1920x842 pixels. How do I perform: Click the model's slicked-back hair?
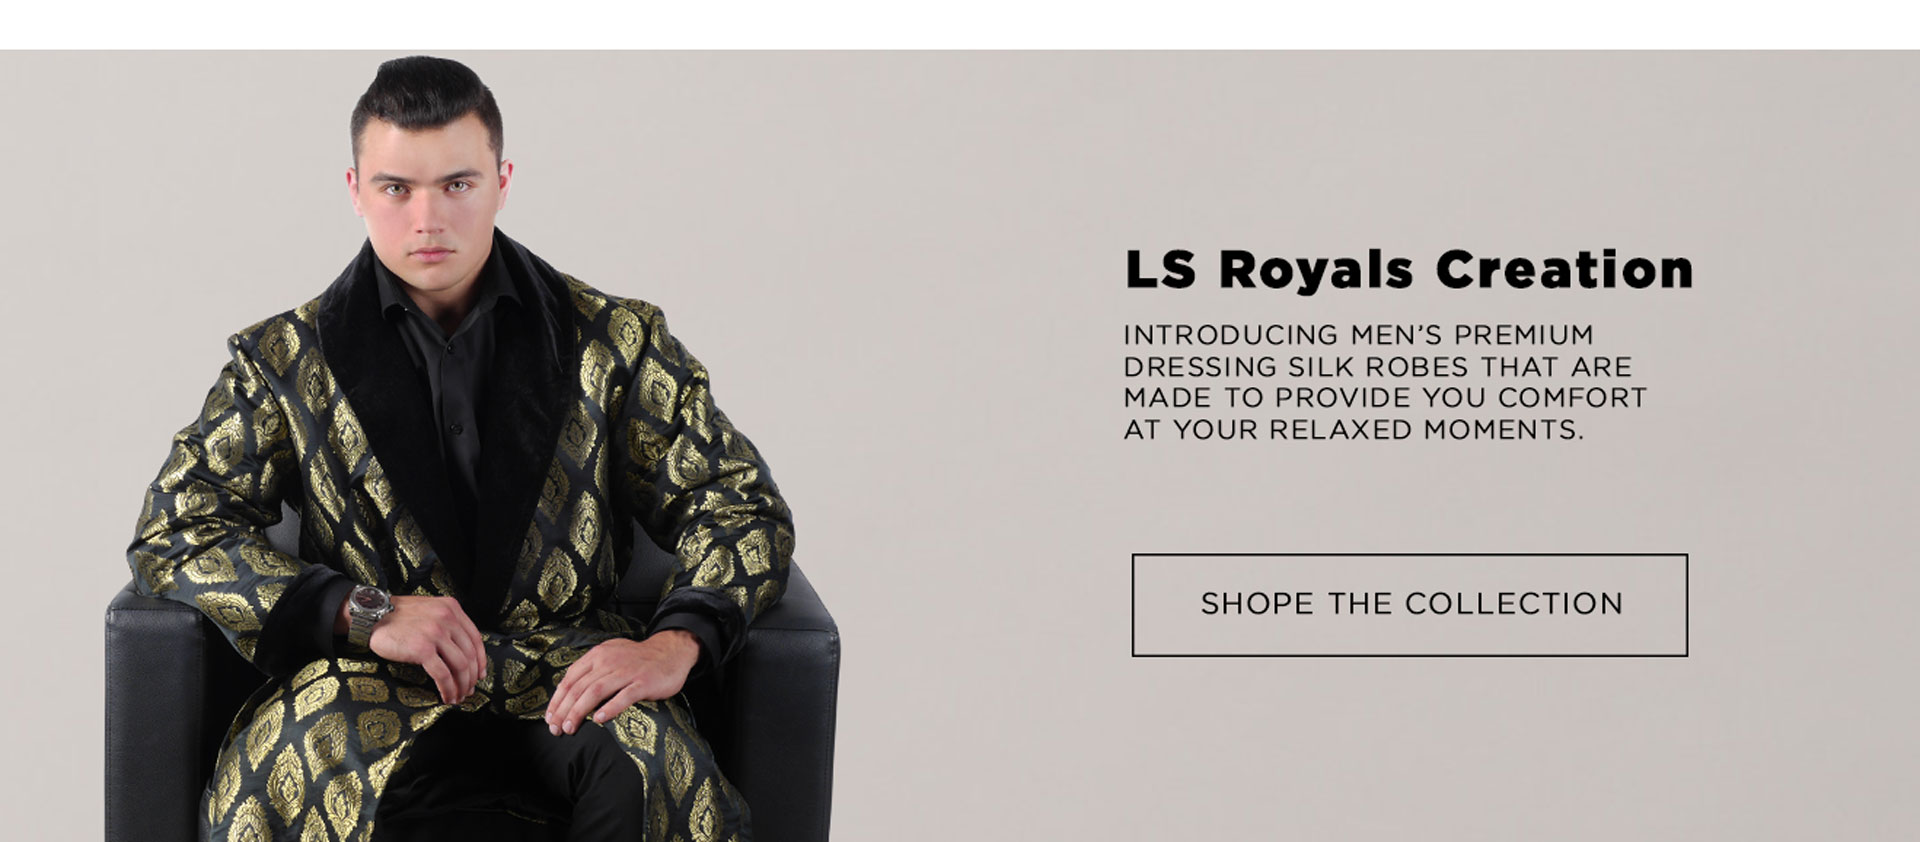pos(427,100)
